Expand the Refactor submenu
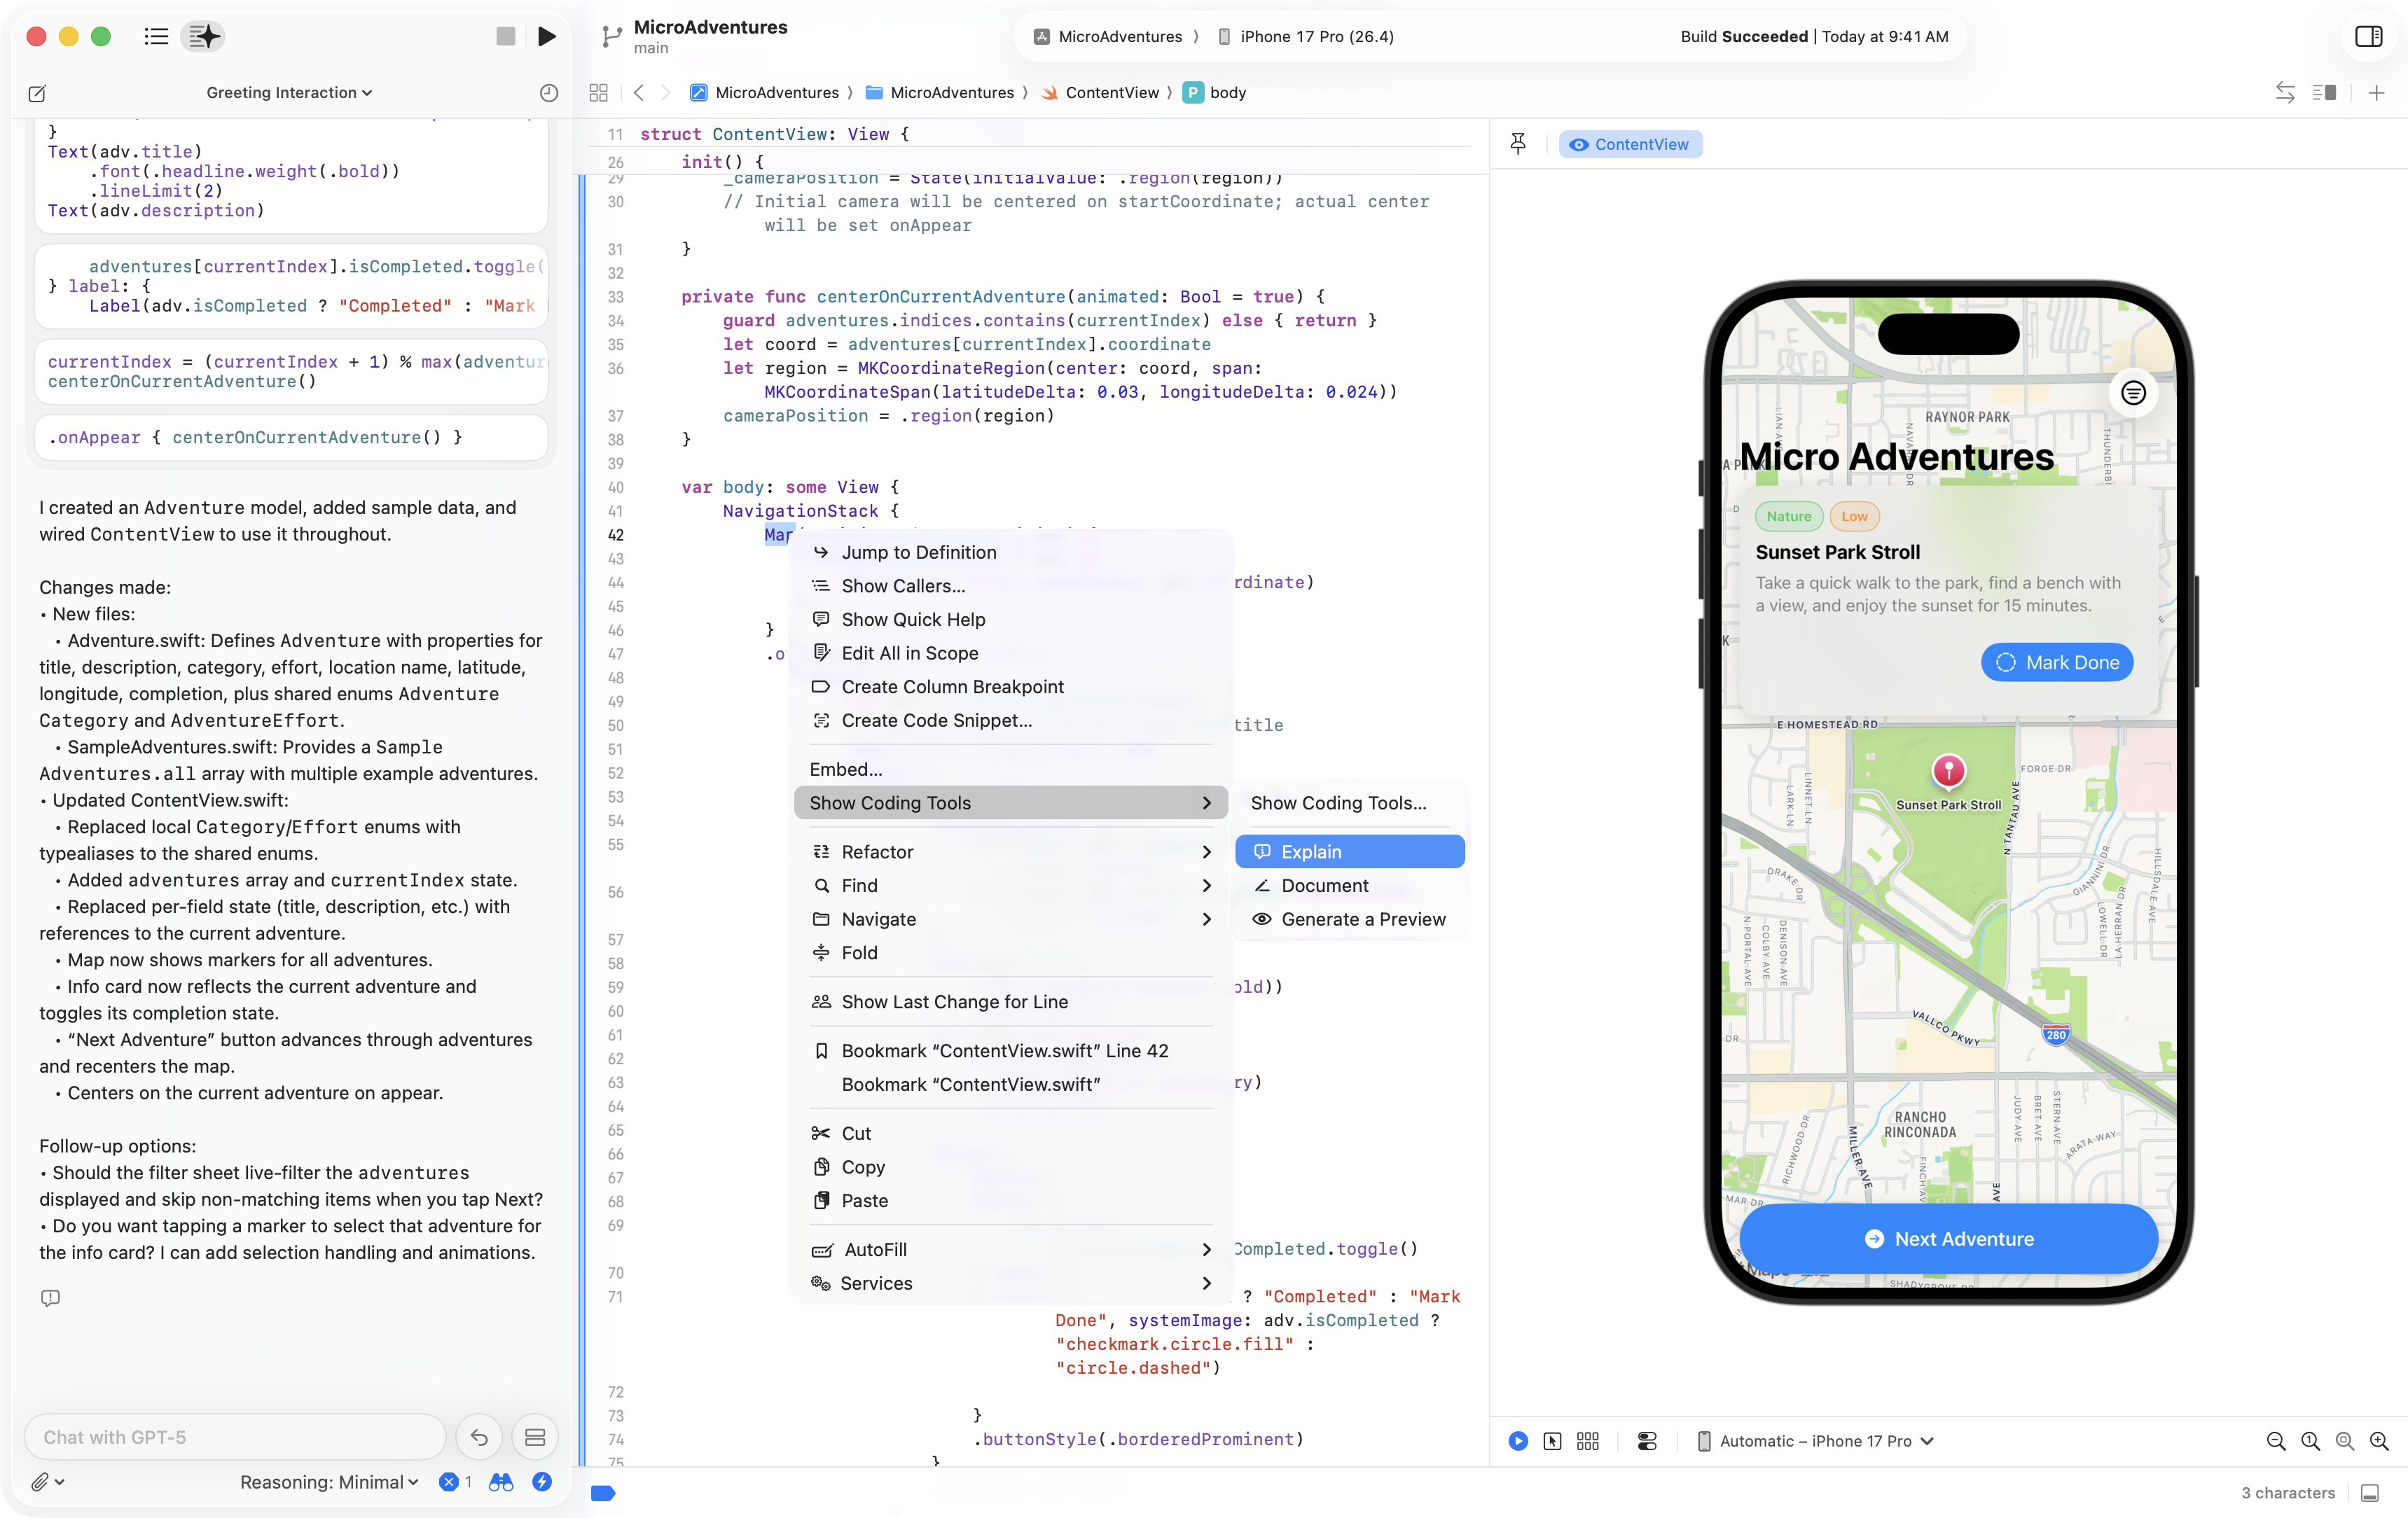The image size is (2408, 1518). (x=1010, y=852)
